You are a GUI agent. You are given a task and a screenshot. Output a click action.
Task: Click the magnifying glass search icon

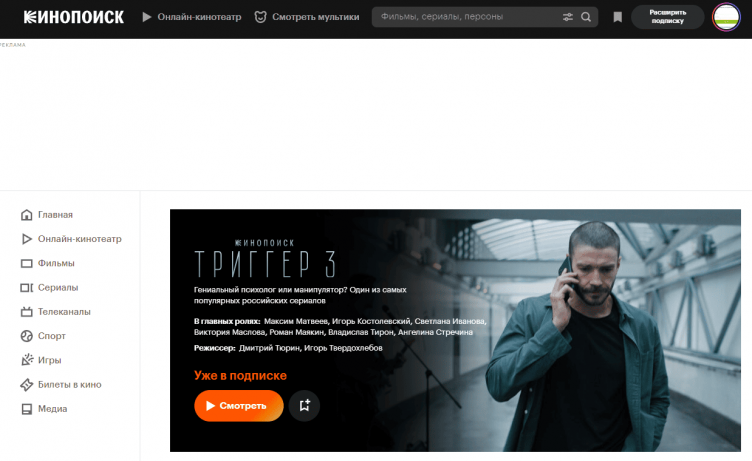[x=586, y=17]
